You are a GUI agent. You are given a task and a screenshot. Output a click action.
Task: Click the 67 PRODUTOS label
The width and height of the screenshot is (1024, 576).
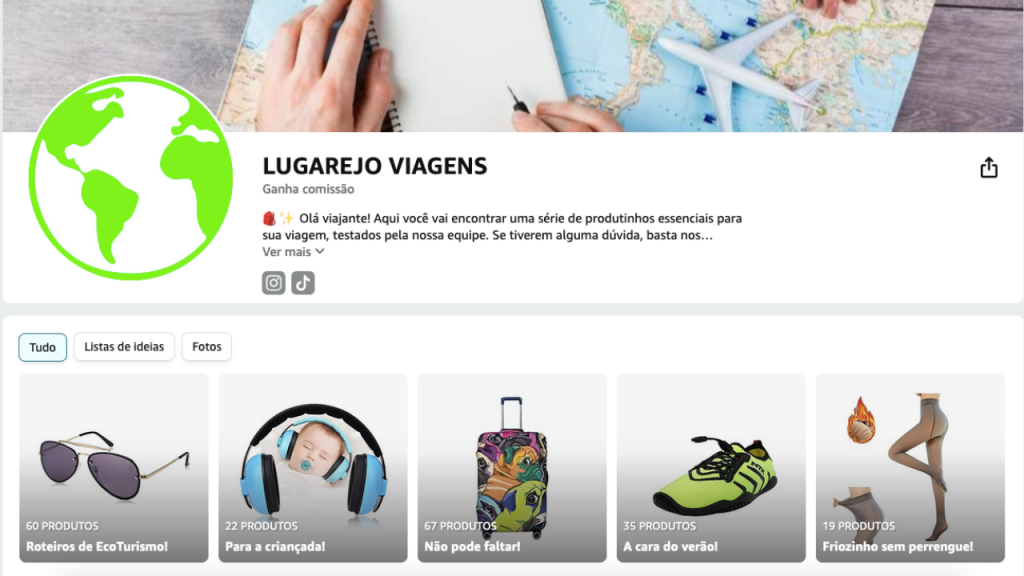coord(460,526)
